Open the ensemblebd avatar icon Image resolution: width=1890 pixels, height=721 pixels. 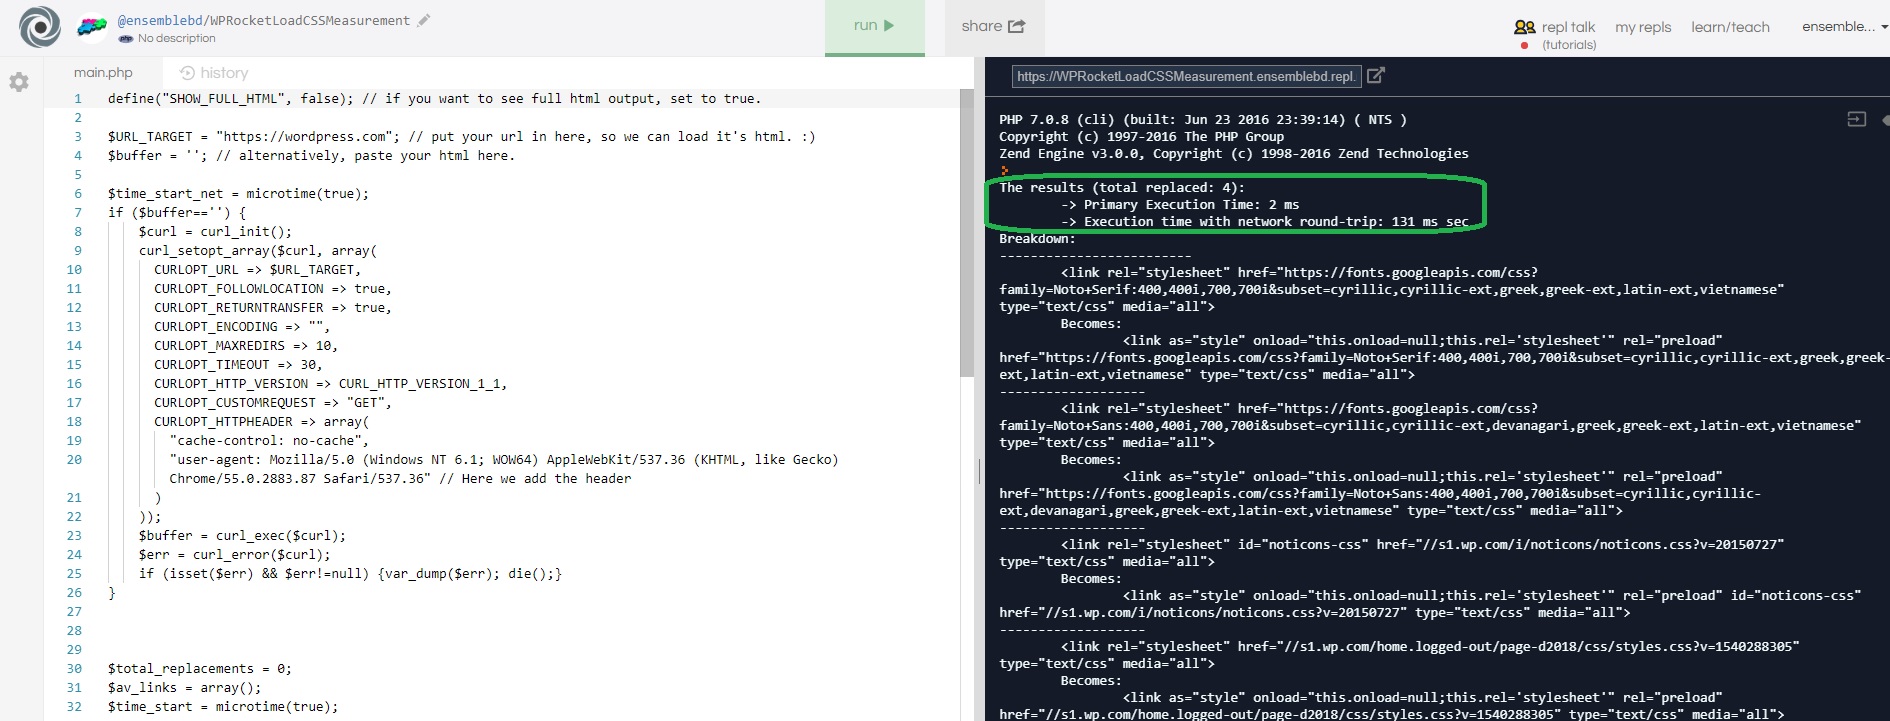[92, 28]
